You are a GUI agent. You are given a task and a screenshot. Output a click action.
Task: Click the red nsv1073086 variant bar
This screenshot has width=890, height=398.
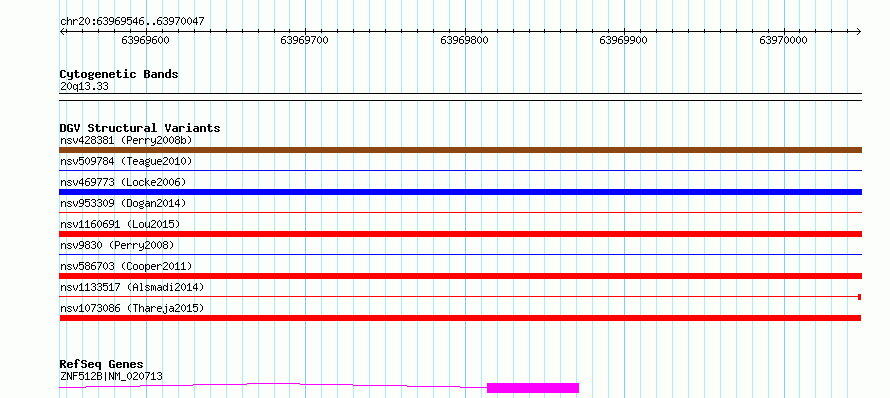(460, 318)
